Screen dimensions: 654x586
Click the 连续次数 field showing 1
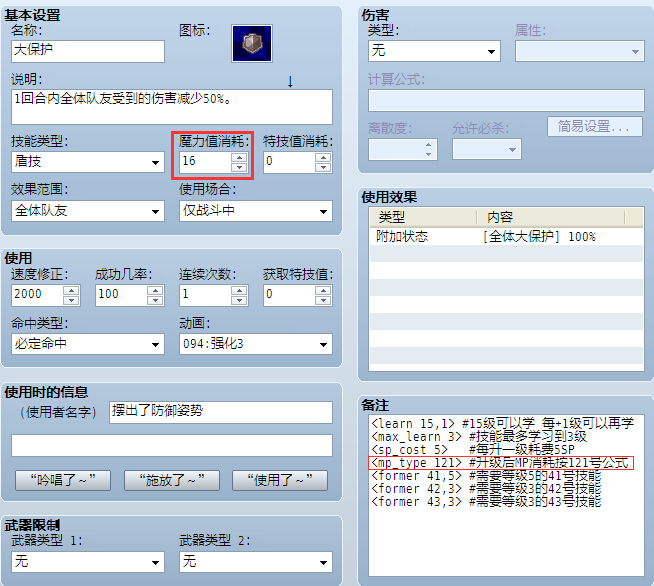tap(206, 295)
